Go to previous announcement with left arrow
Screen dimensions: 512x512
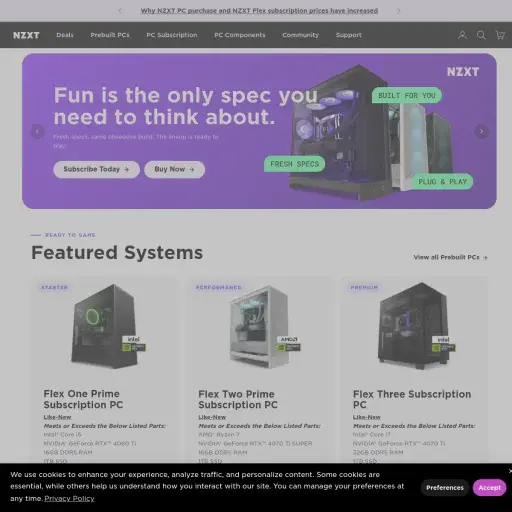tap(120, 11)
